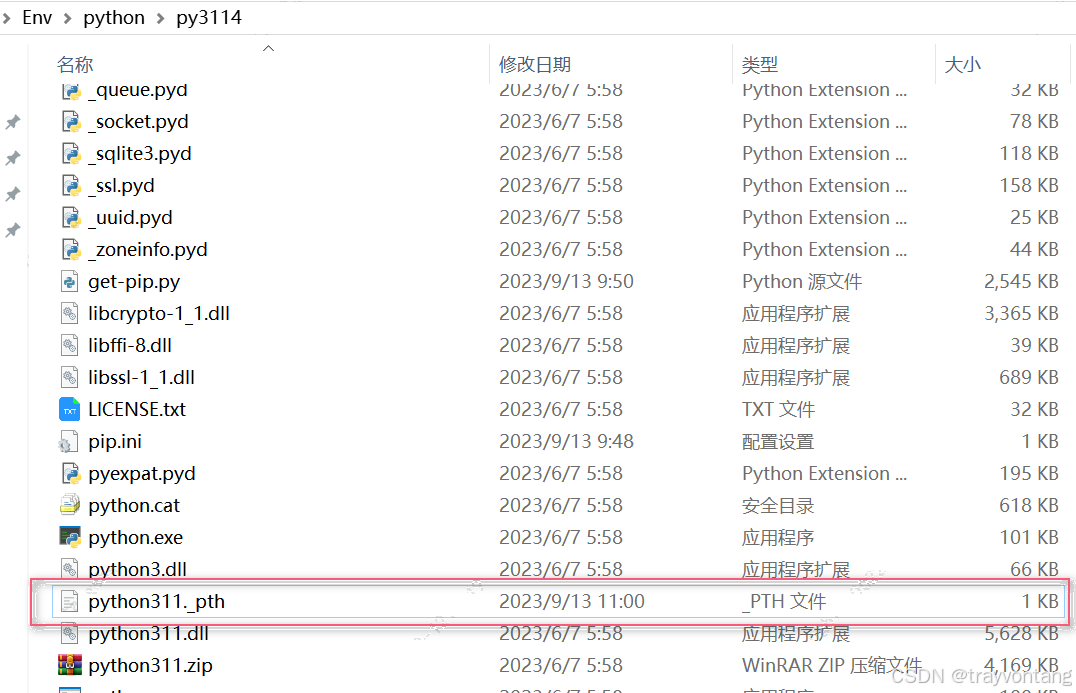Image resolution: width=1076 pixels, height=693 pixels.
Task: Unpin the first quick access item
Action: pyautogui.click(x=13, y=122)
